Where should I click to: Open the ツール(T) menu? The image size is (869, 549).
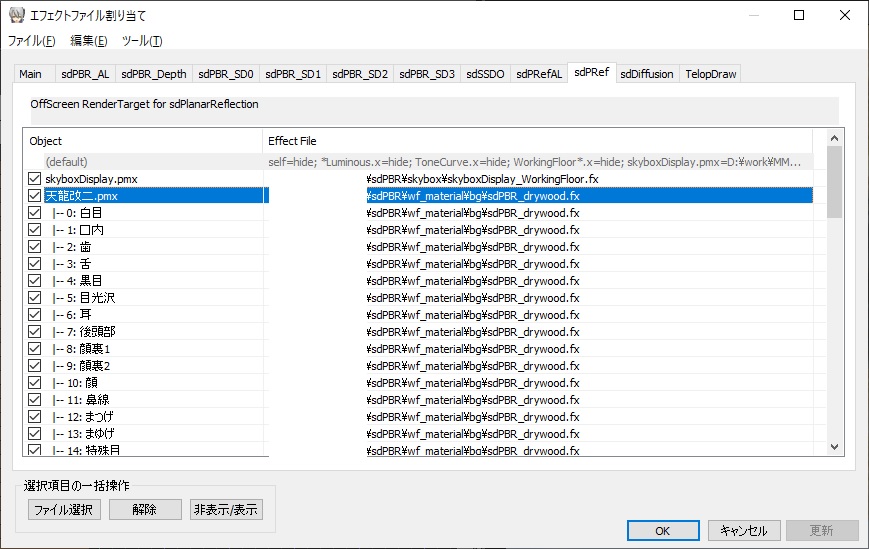point(141,41)
